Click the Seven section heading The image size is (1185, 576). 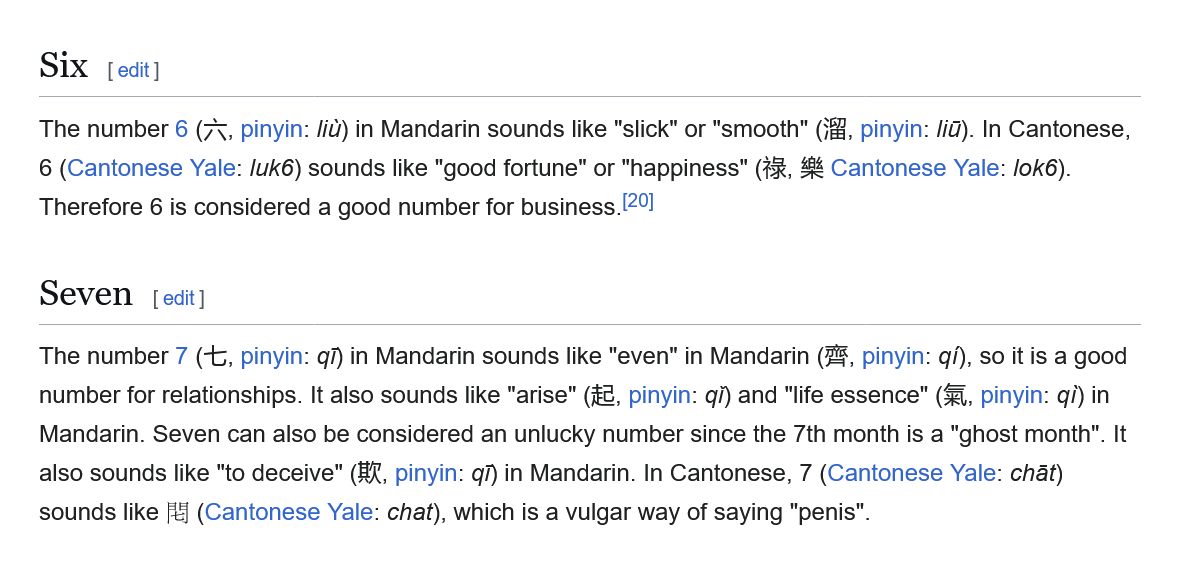pos(86,294)
